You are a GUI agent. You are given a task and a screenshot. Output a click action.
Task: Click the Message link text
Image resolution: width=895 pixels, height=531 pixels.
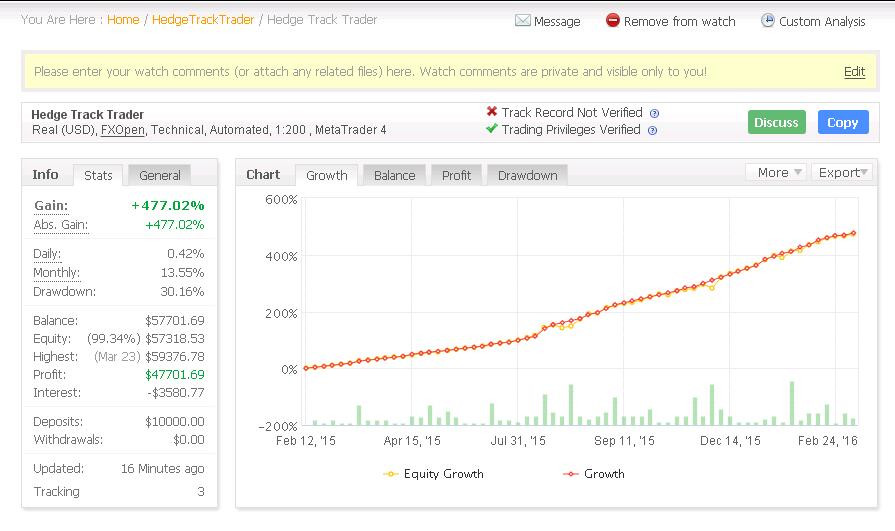557,22
